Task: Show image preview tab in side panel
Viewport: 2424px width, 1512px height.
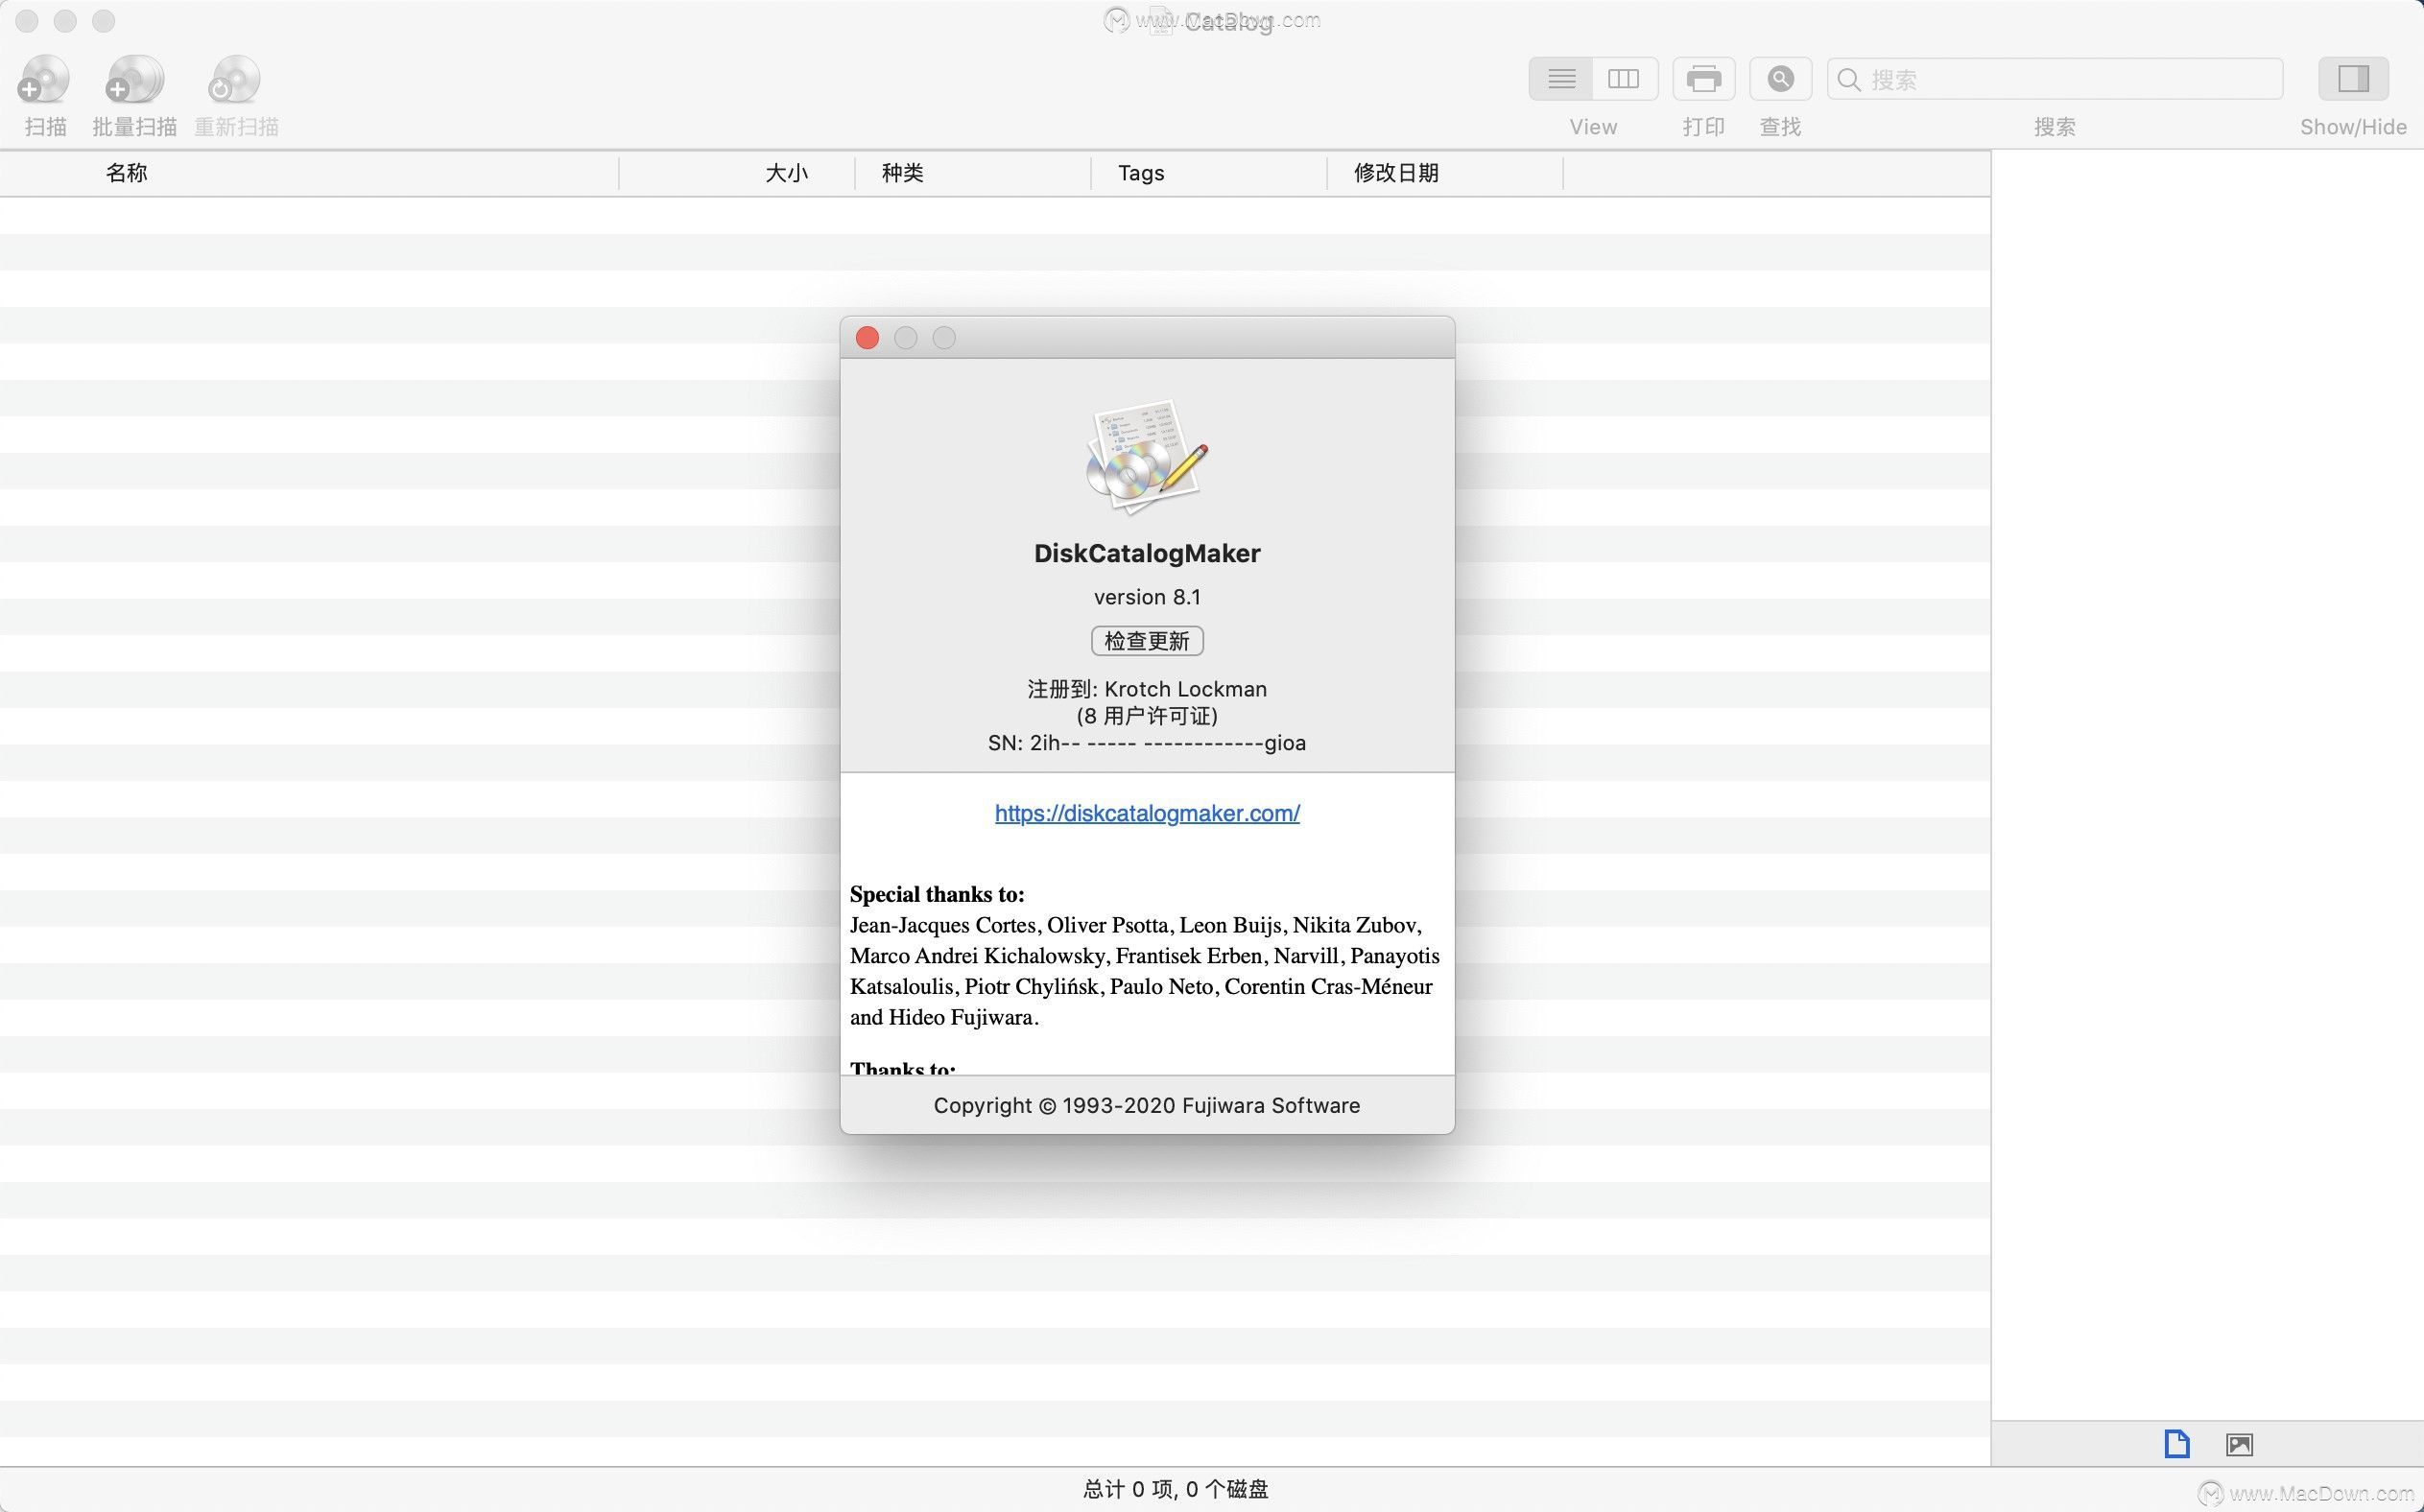Action: tap(2239, 1444)
